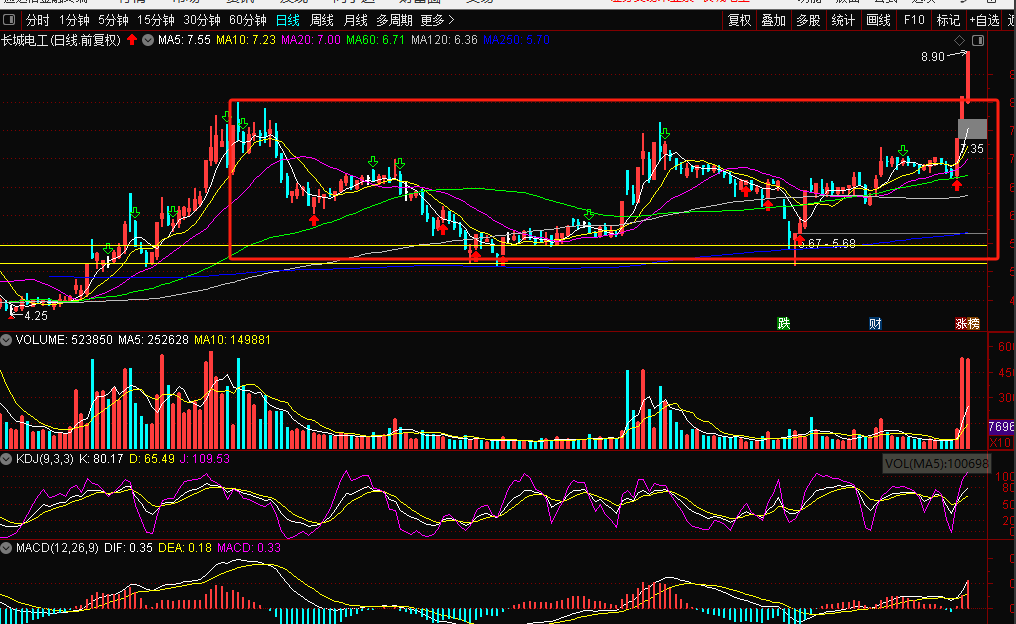Image resolution: width=1016 pixels, height=624 pixels.
Task: Toggle the left sidebar panel icon
Action: tap(10, 20)
